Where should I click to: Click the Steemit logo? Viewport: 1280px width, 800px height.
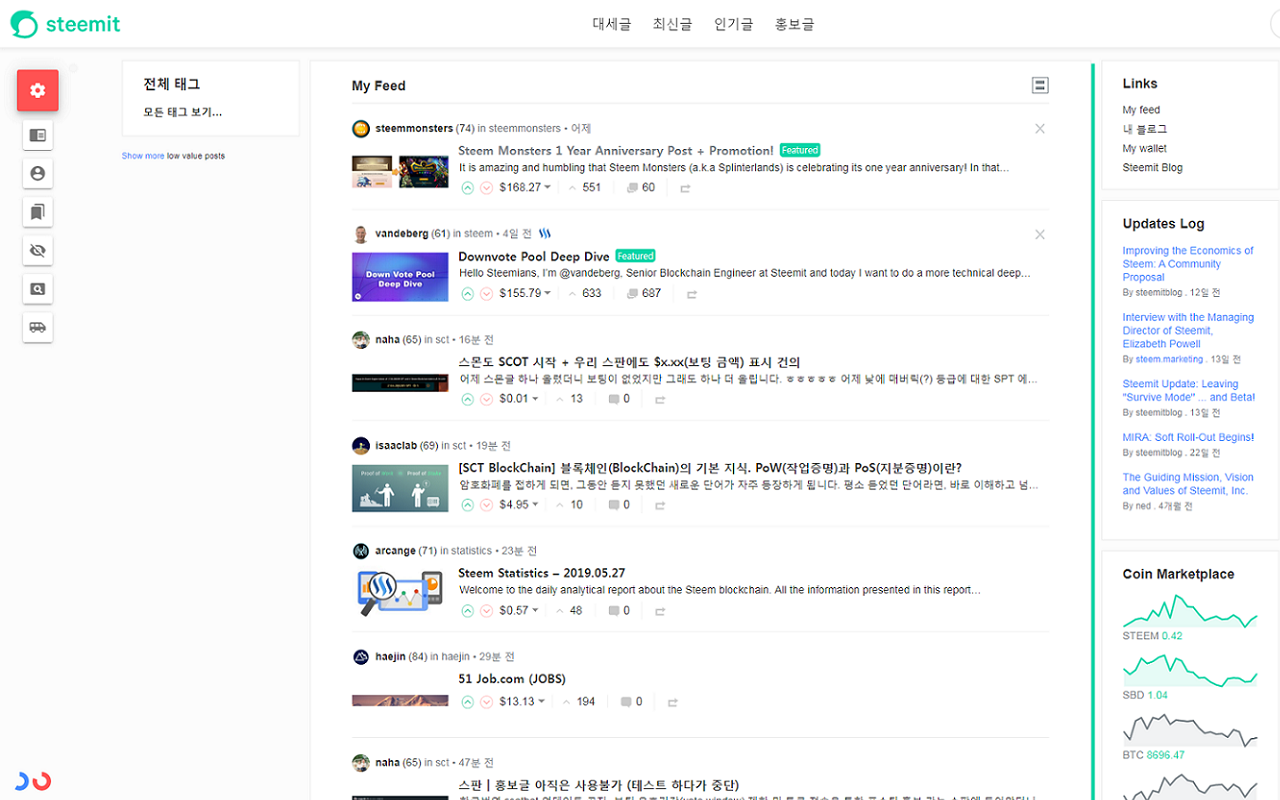(66, 24)
